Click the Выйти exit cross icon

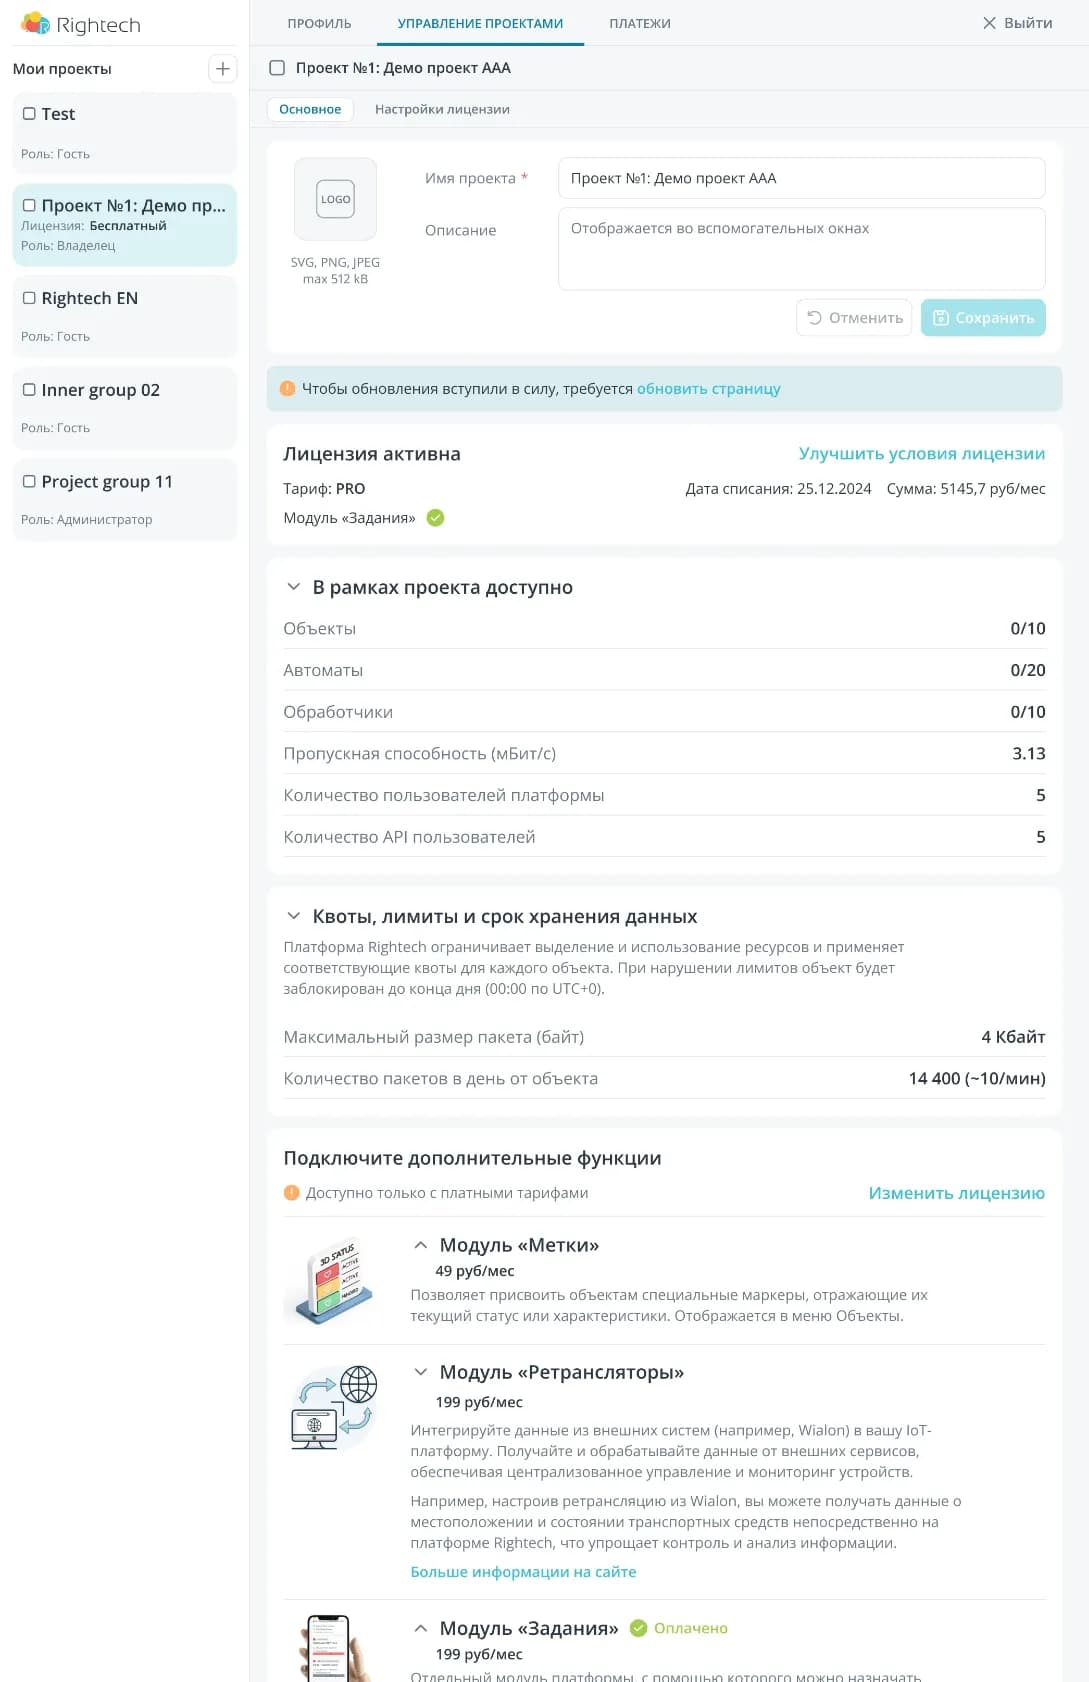tap(989, 23)
